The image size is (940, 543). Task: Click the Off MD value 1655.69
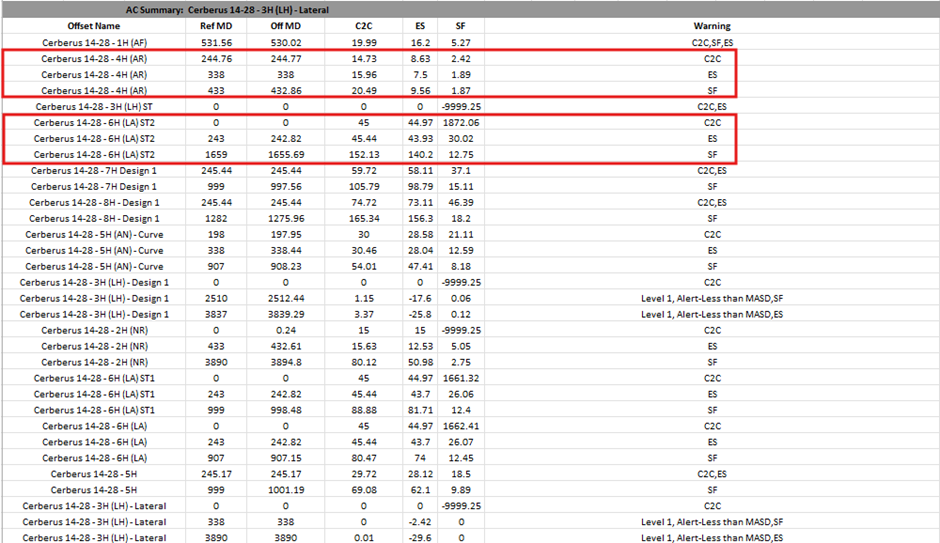tap(285, 154)
